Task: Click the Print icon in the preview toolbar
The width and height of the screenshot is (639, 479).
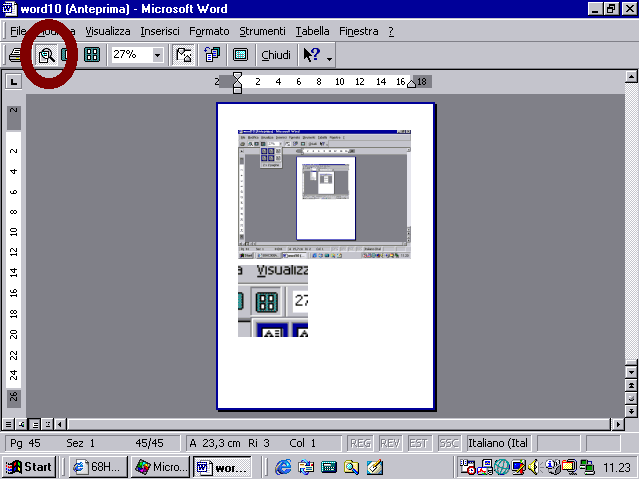Action: pyautogui.click(x=15, y=55)
